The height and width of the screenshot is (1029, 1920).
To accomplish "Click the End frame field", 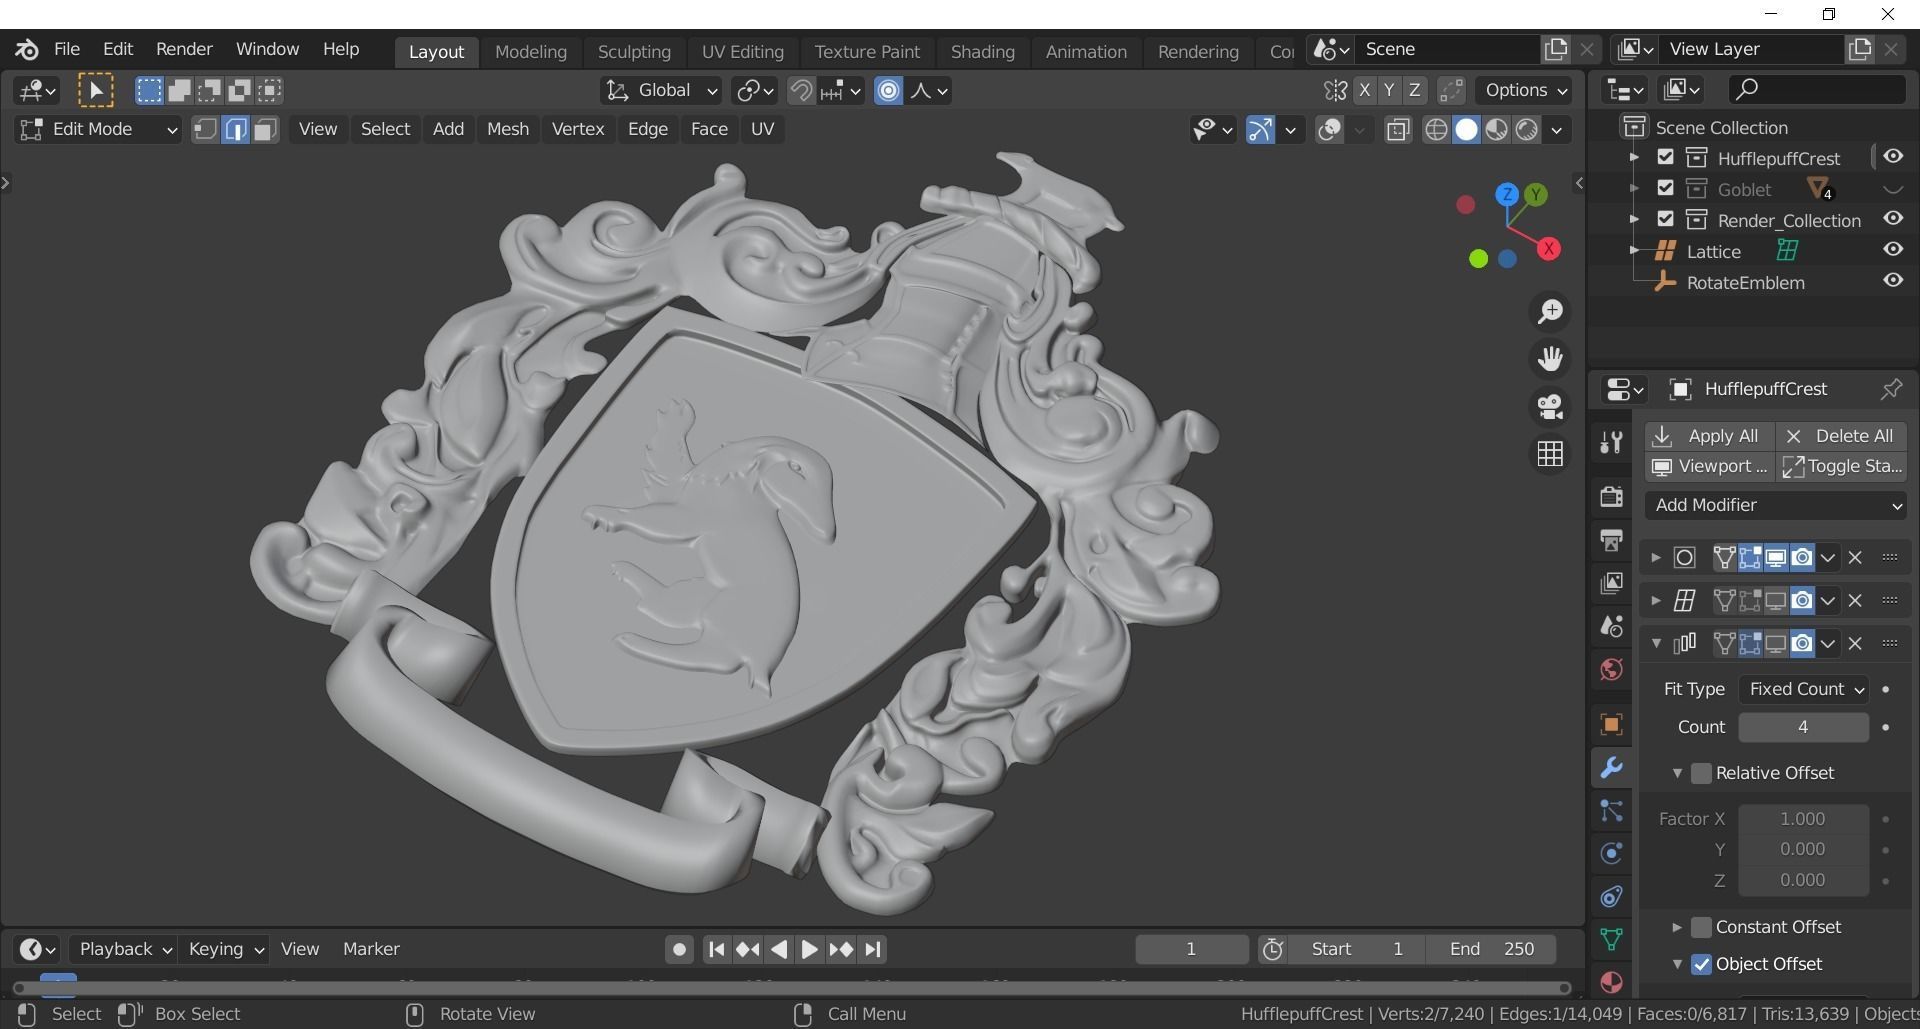I will (1491, 949).
